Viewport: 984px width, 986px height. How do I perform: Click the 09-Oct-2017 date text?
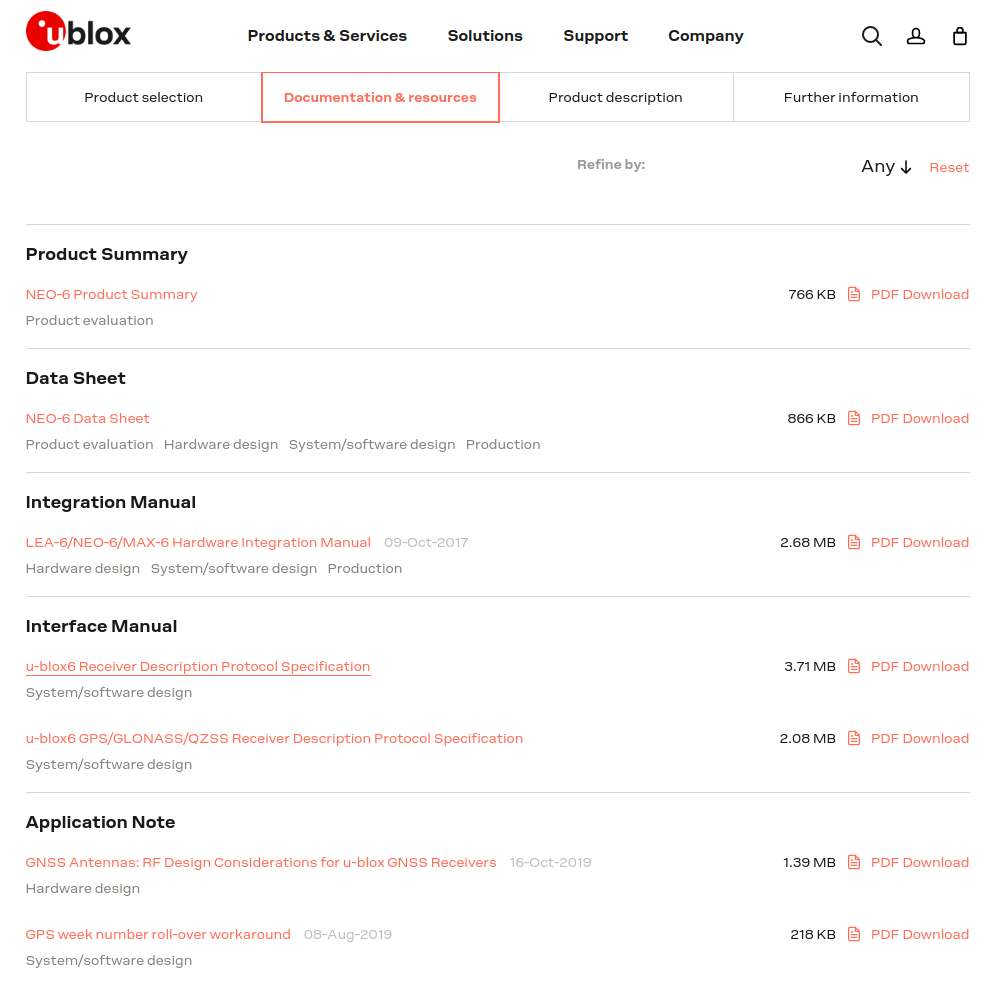(426, 542)
